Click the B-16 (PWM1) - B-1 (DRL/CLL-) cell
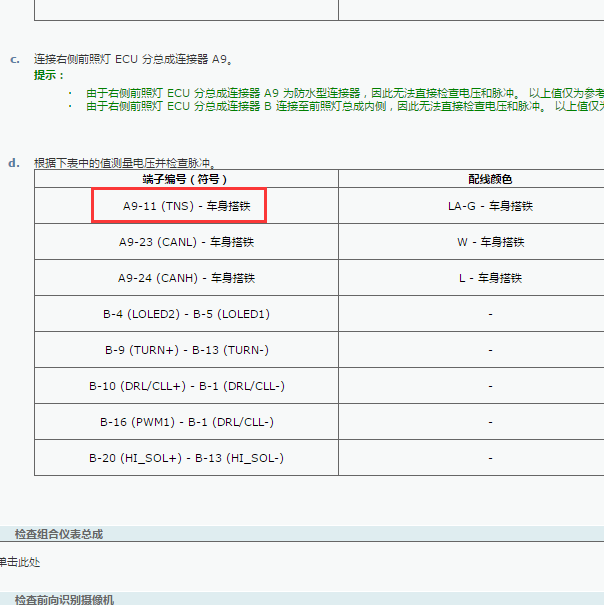Screen dimensions: 604x605 coord(186,422)
